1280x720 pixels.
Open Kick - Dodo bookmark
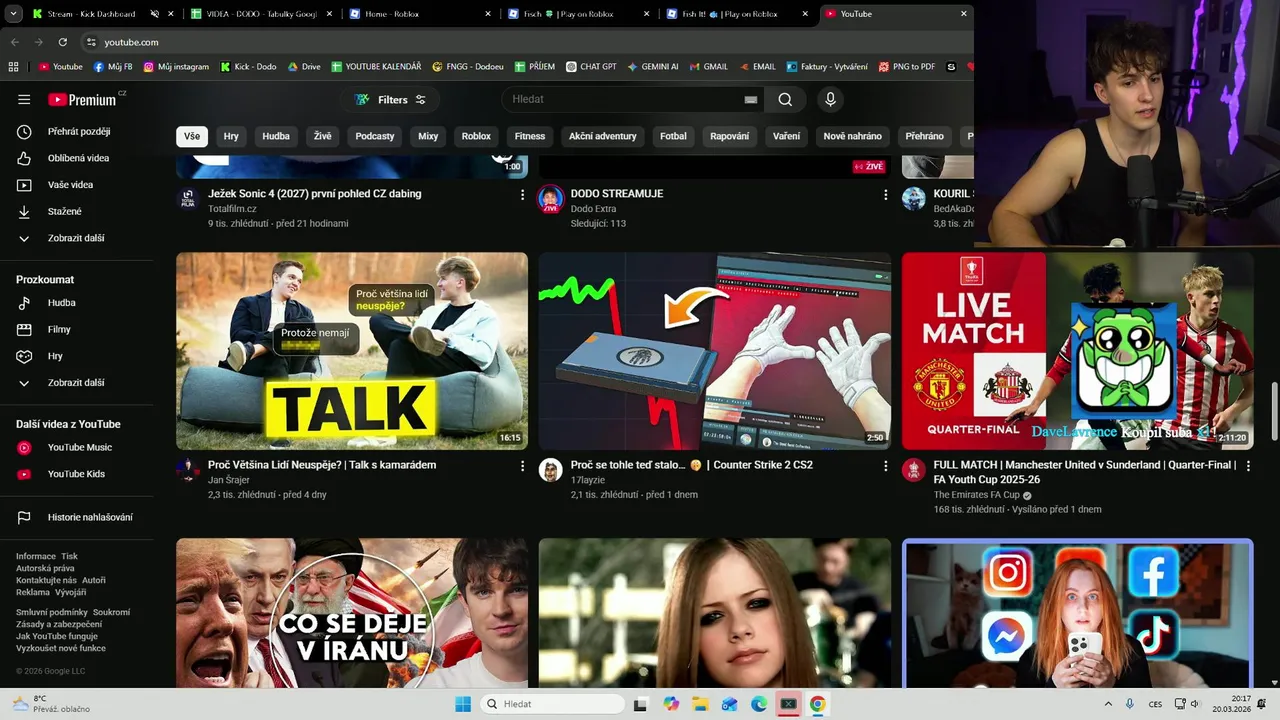[248, 67]
